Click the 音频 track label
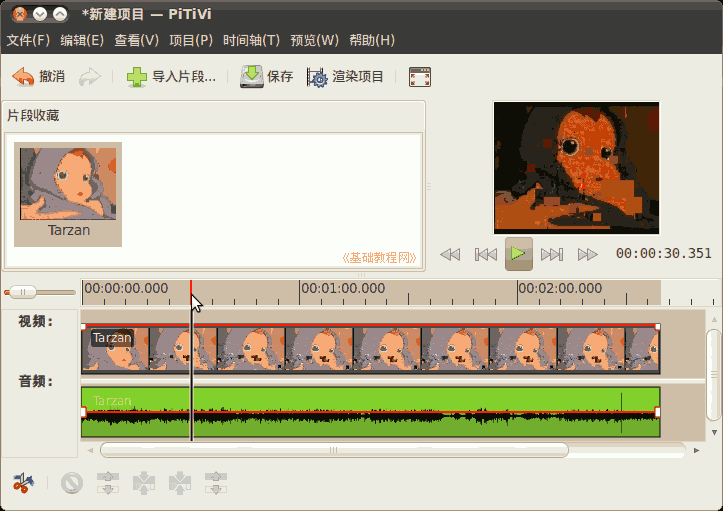Viewport: 723px width, 511px height. tap(36, 381)
